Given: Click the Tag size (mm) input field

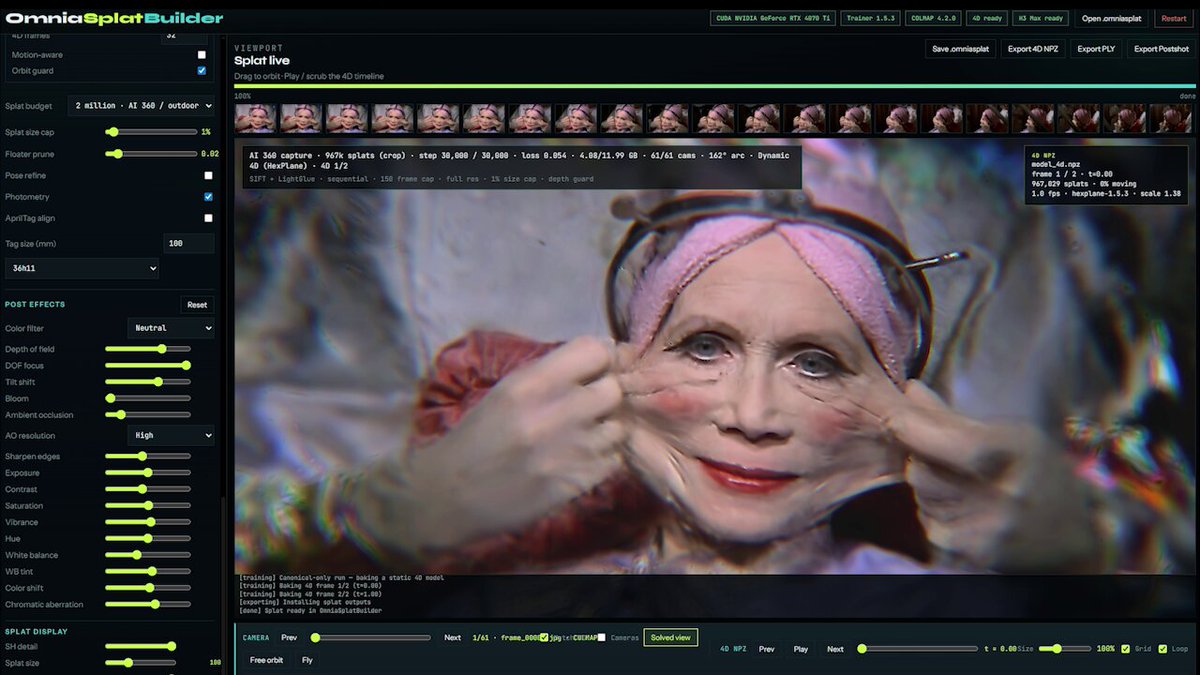Looking at the screenshot, I should coord(189,243).
